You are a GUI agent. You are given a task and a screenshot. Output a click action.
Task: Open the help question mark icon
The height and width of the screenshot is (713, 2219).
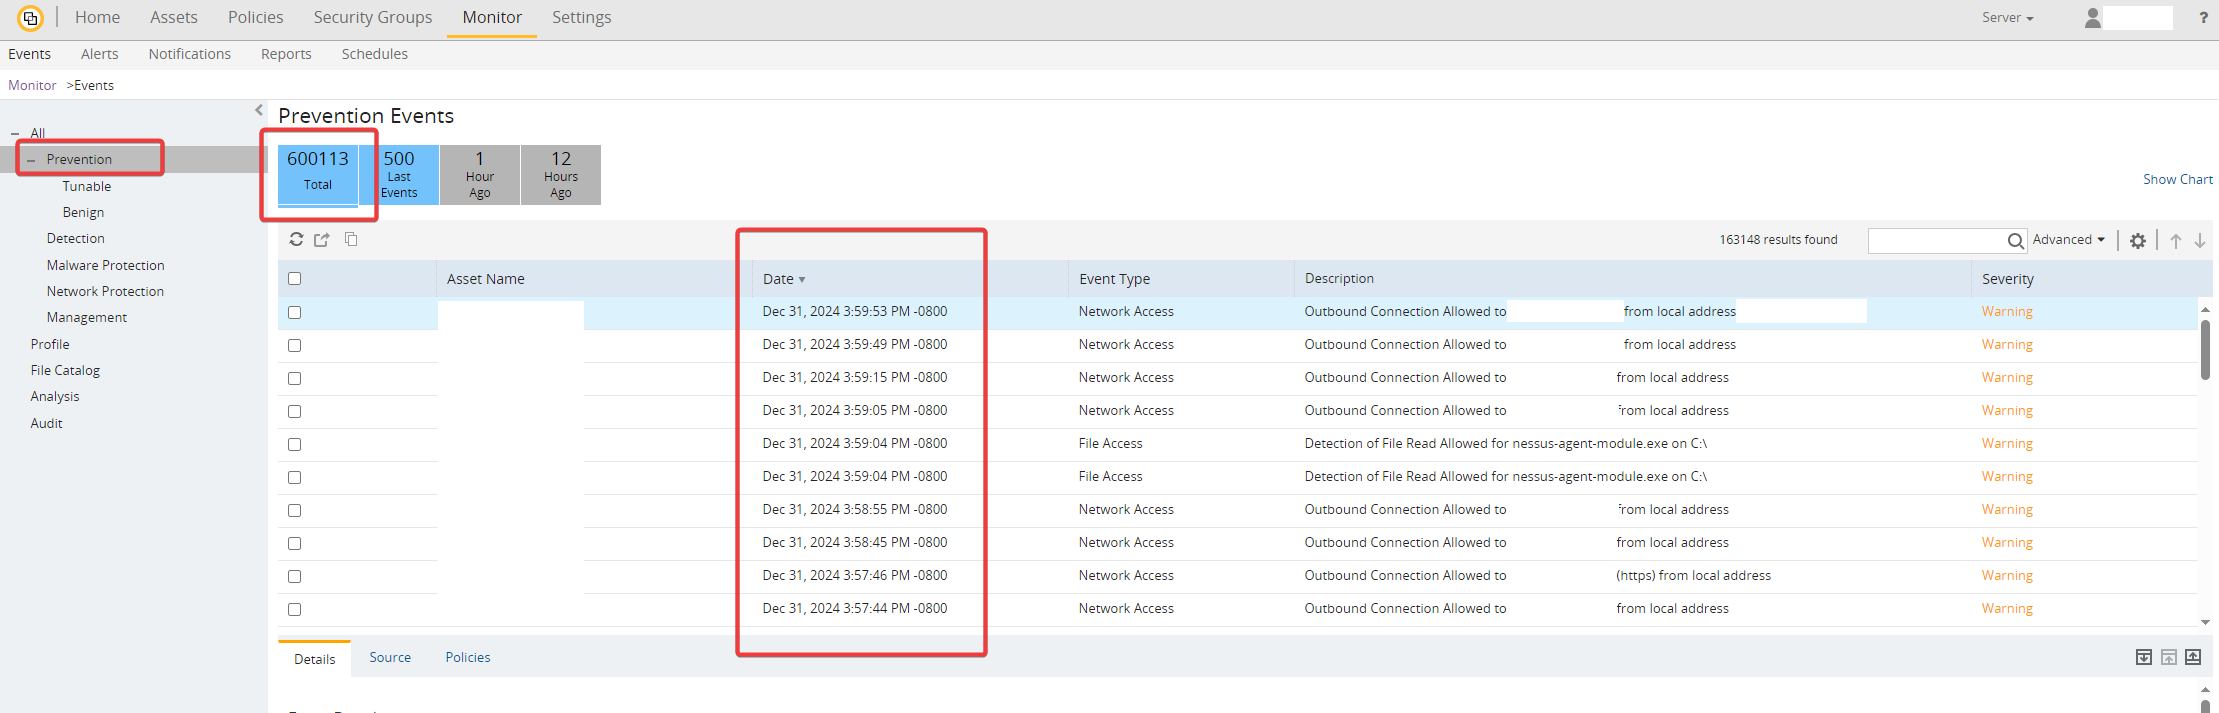pos(2203,18)
